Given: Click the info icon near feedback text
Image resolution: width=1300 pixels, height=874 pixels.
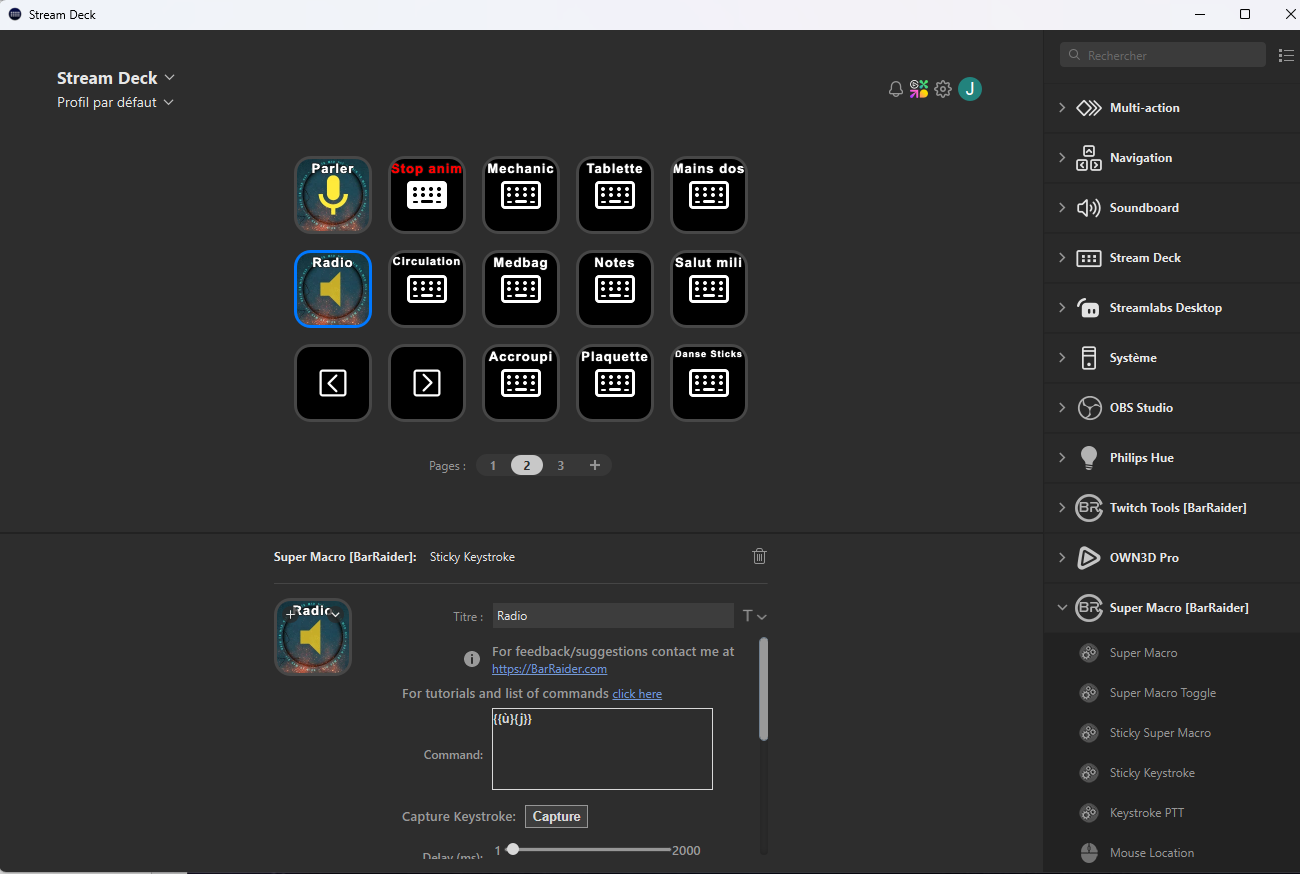Looking at the screenshot, I should pos(472,659).
